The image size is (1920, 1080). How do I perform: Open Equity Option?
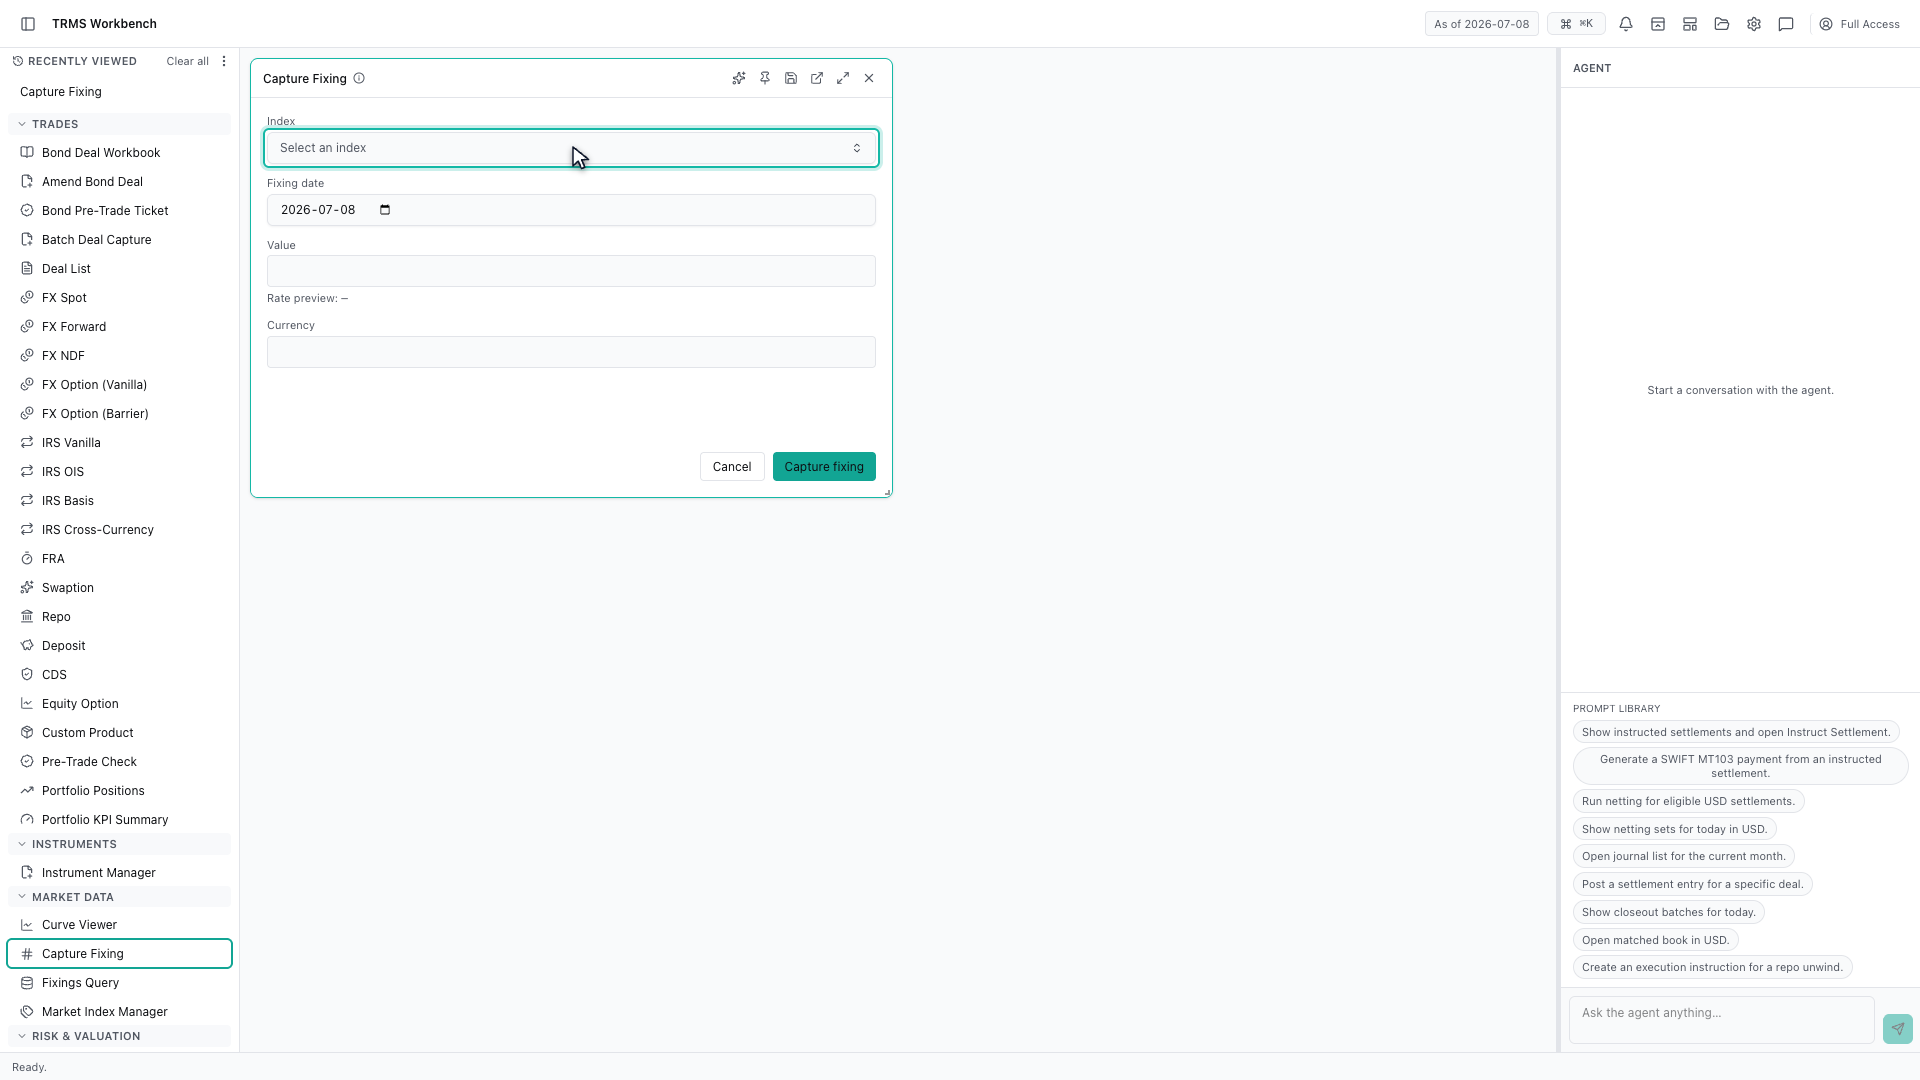click(x=119, y=704)
